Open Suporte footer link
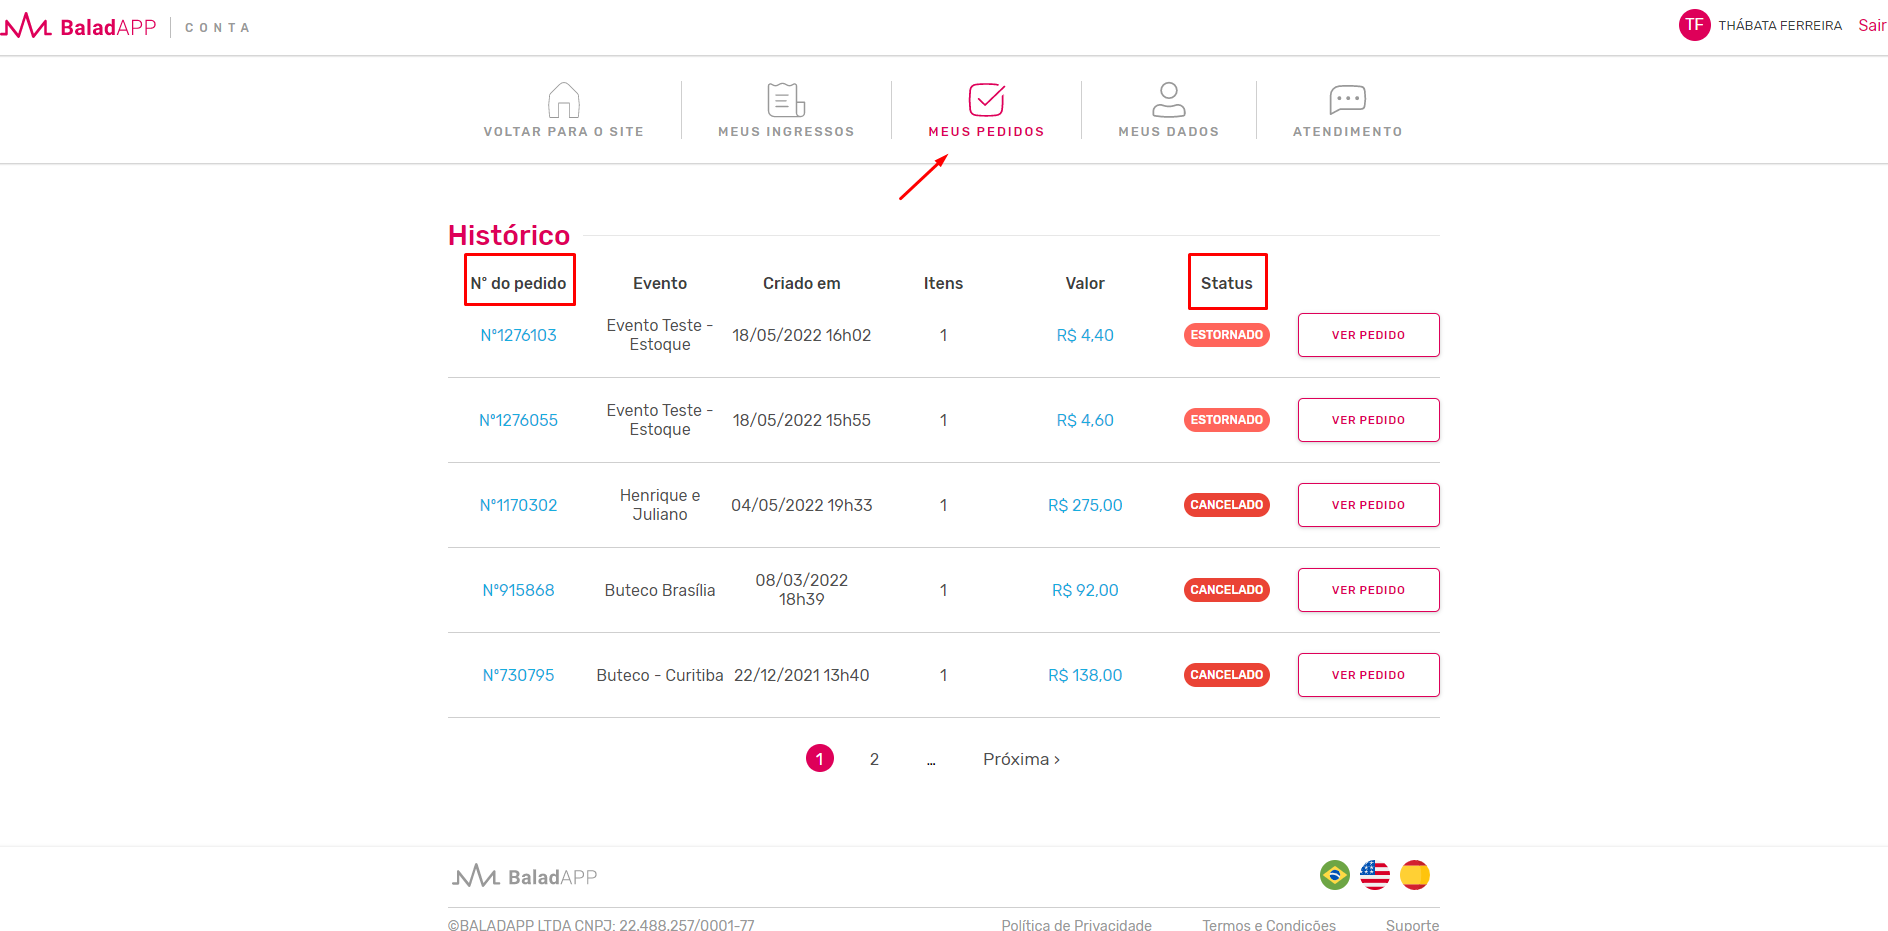Screen dimensions: 1888x931 point(1412,925)
